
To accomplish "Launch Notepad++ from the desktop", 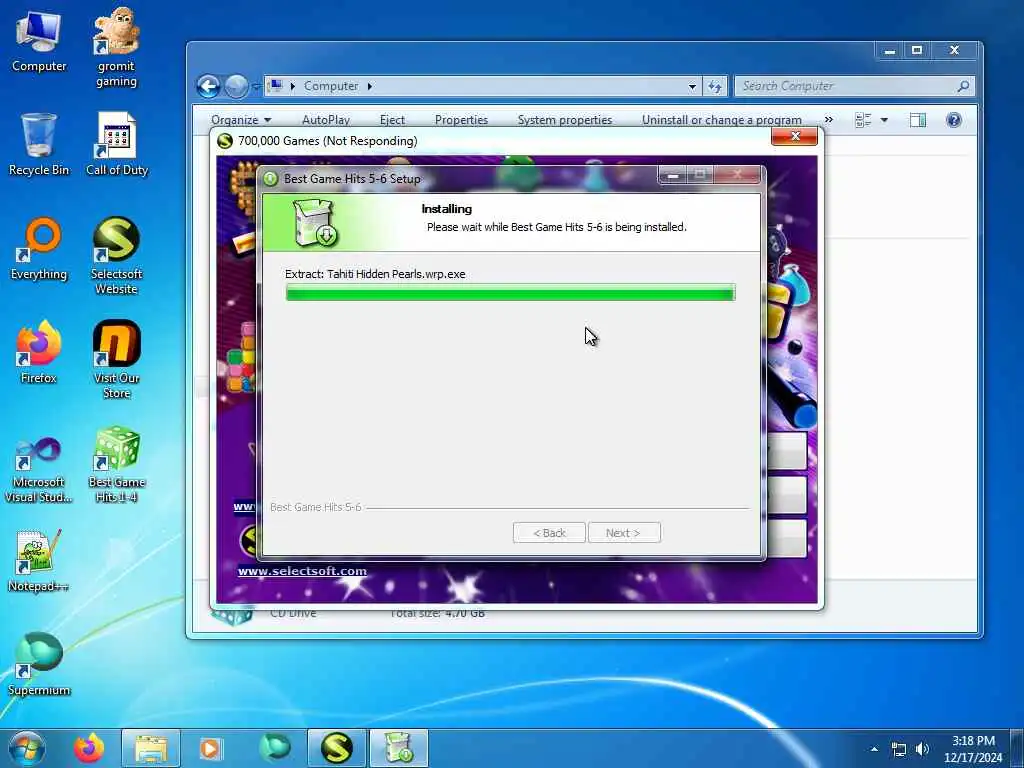I will [39, 560].
